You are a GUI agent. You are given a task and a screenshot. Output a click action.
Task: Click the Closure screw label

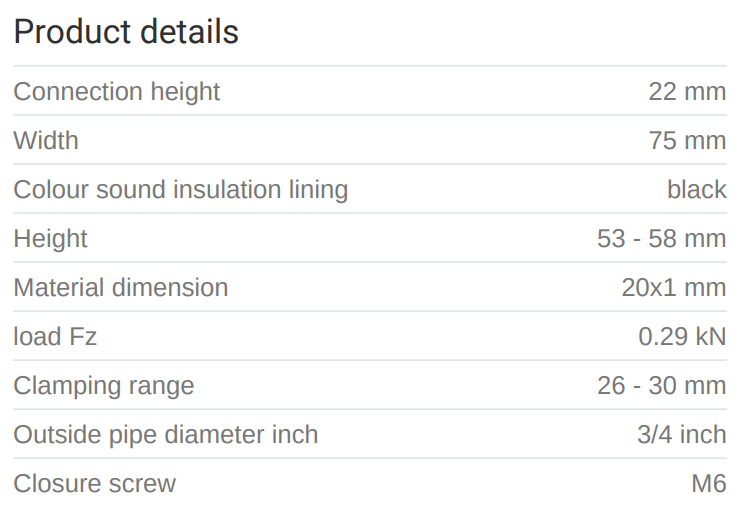click(x=94, y=484)
